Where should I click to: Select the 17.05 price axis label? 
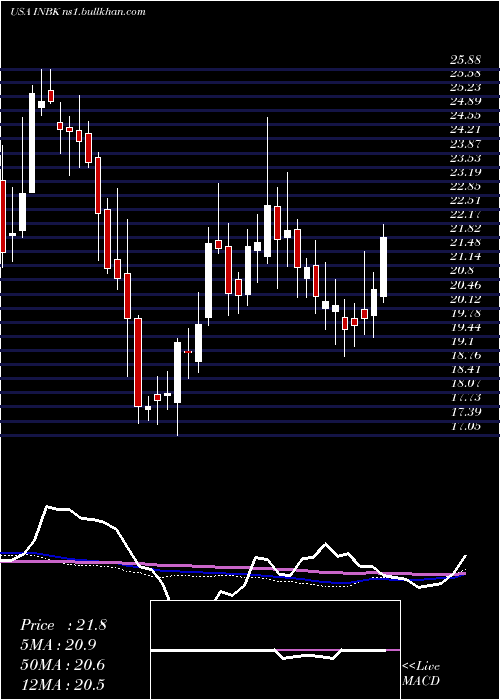coord(464,426)
